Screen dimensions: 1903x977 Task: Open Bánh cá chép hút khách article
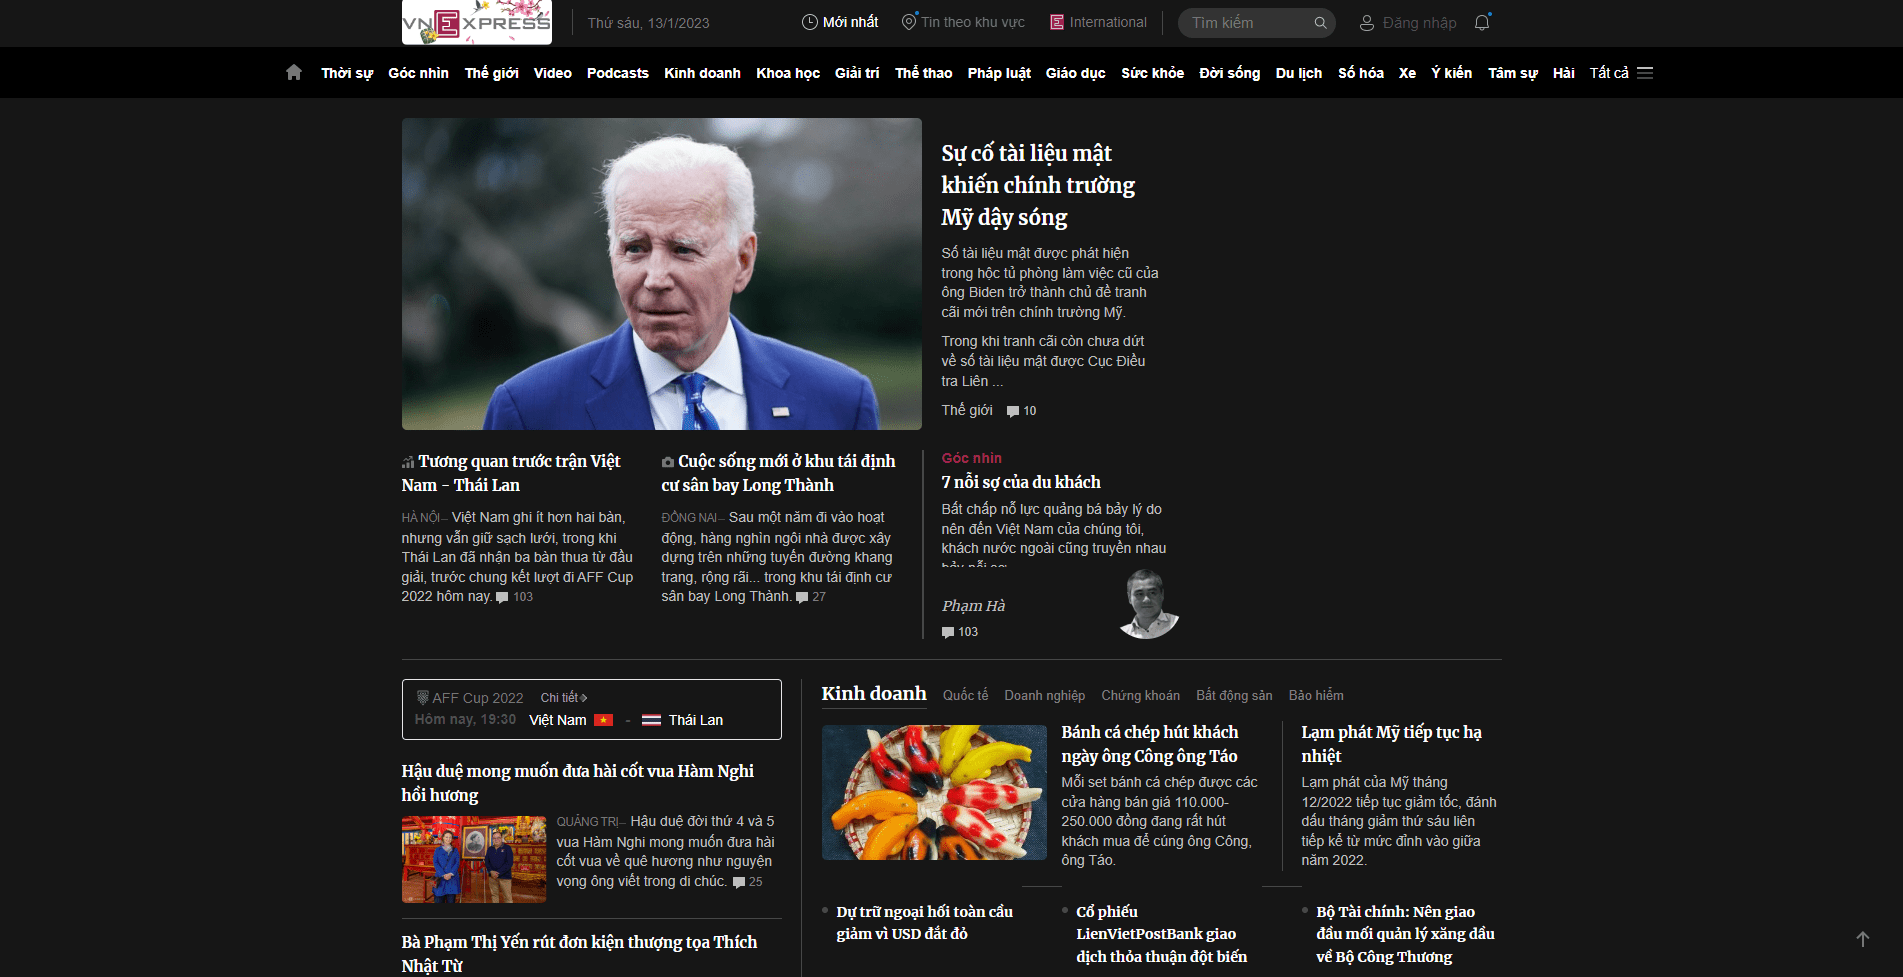[x=1150, y=744]
